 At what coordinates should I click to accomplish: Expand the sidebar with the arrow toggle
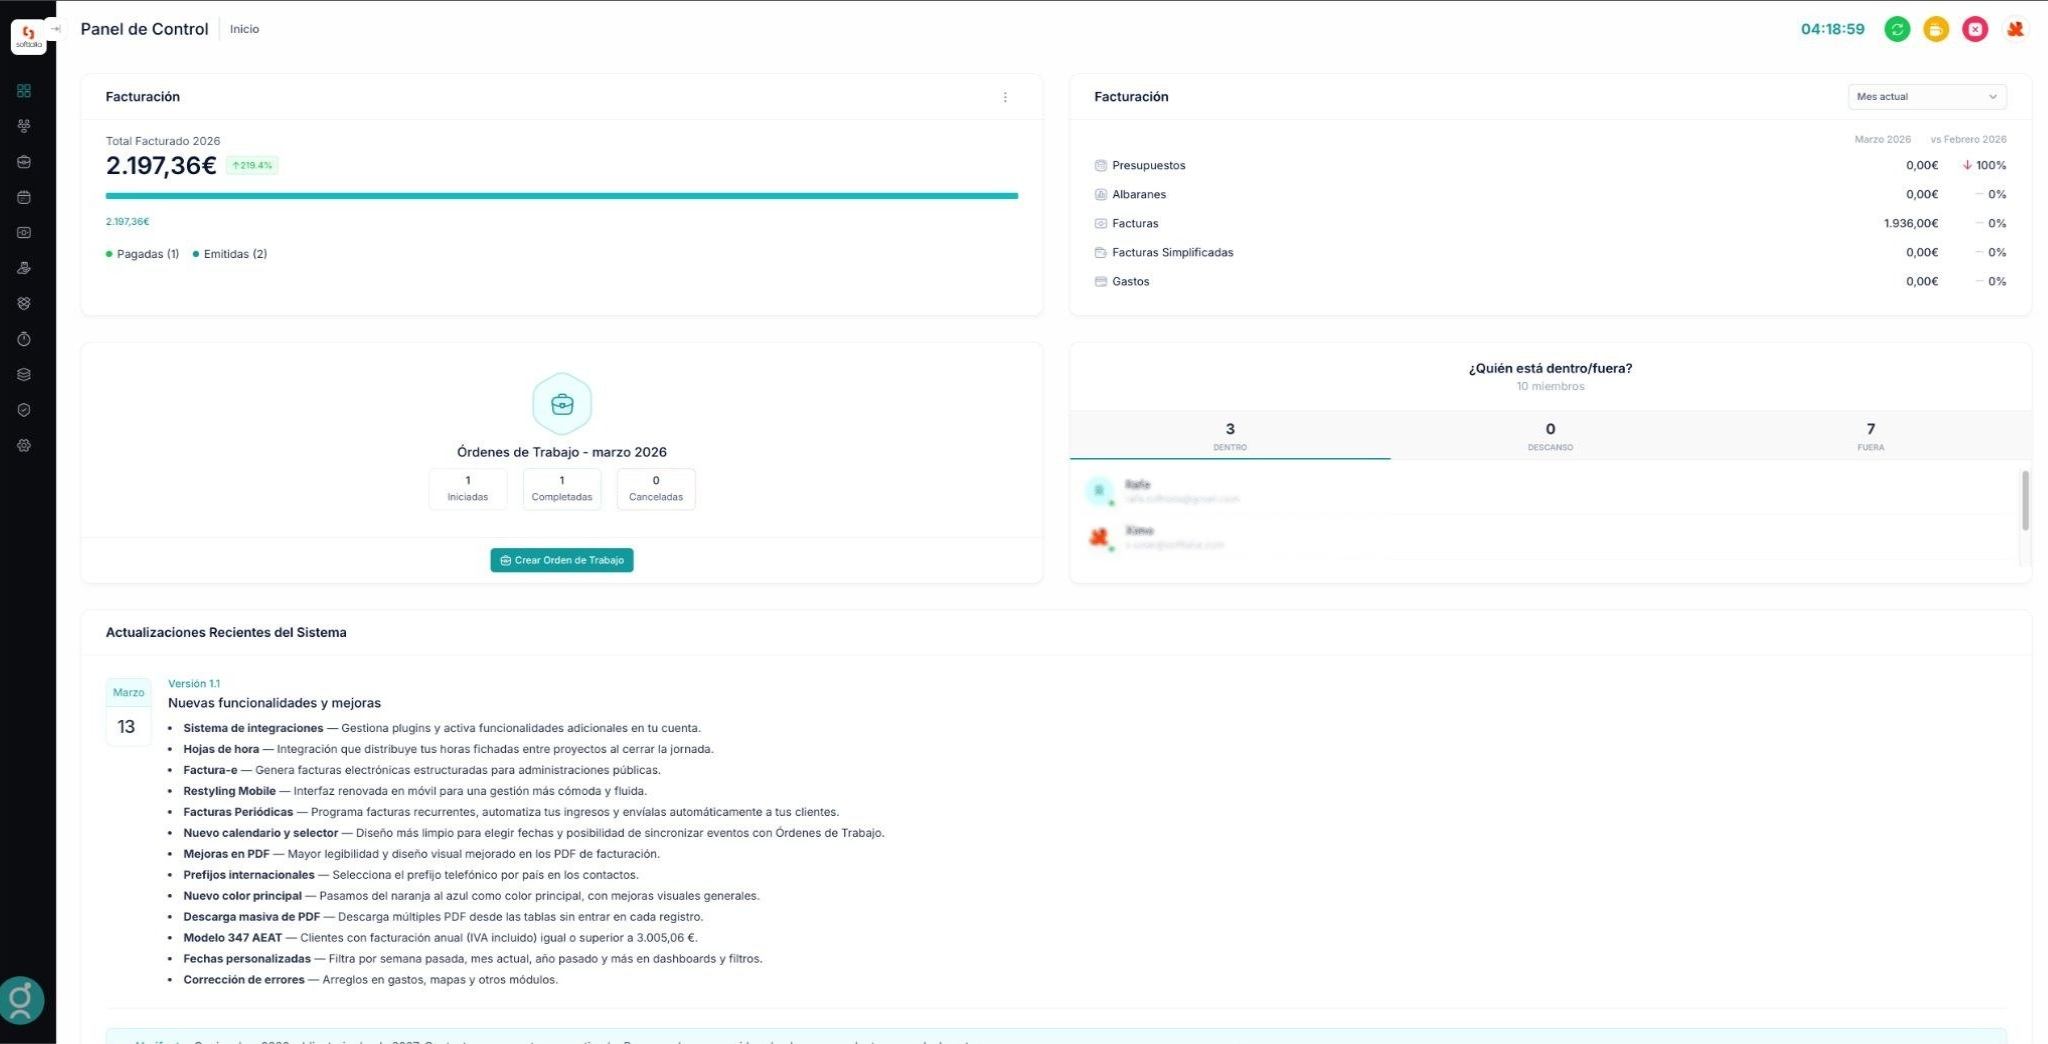point(56,29)
